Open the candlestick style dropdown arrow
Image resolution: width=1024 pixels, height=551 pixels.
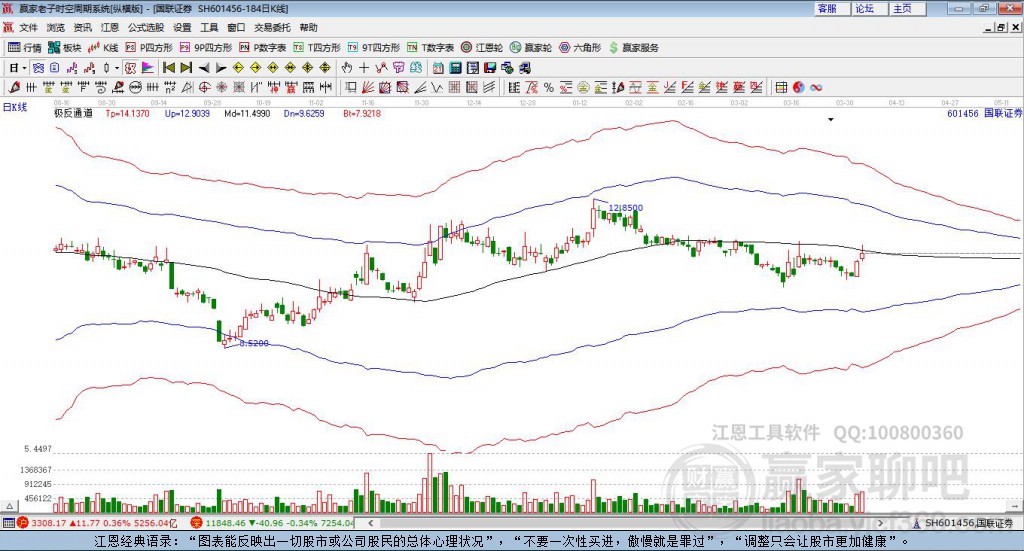117,68
